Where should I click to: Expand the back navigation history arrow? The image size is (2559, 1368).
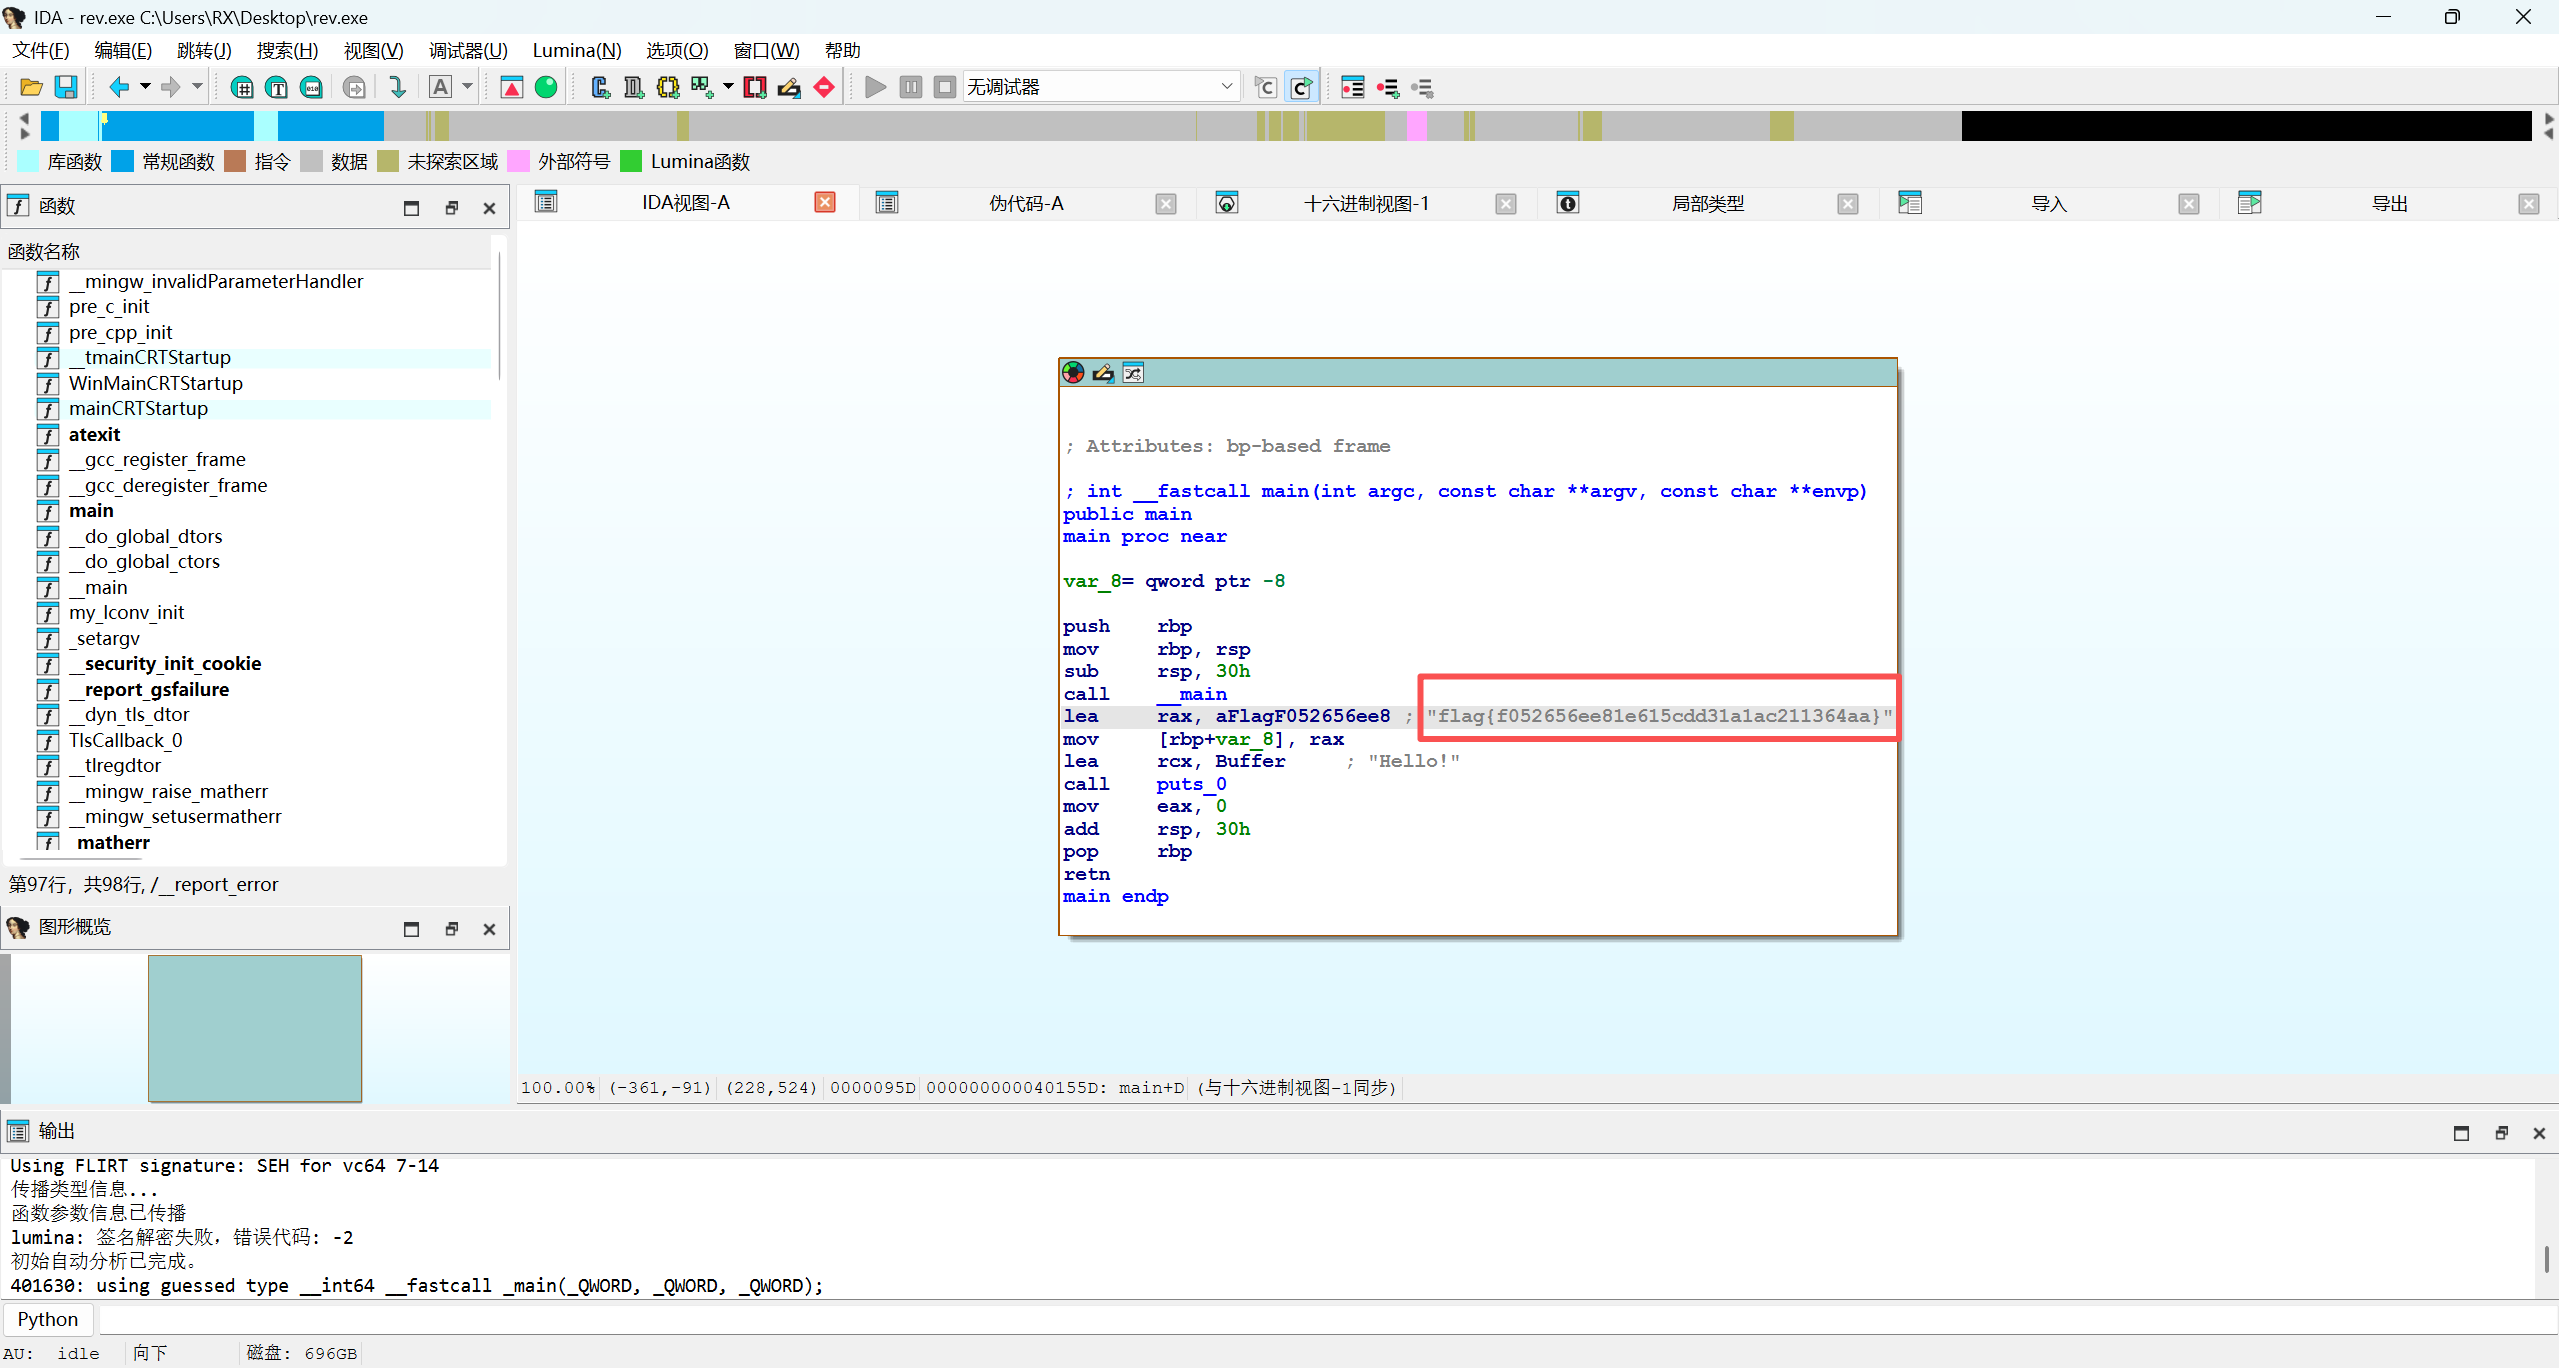point(145,87)
